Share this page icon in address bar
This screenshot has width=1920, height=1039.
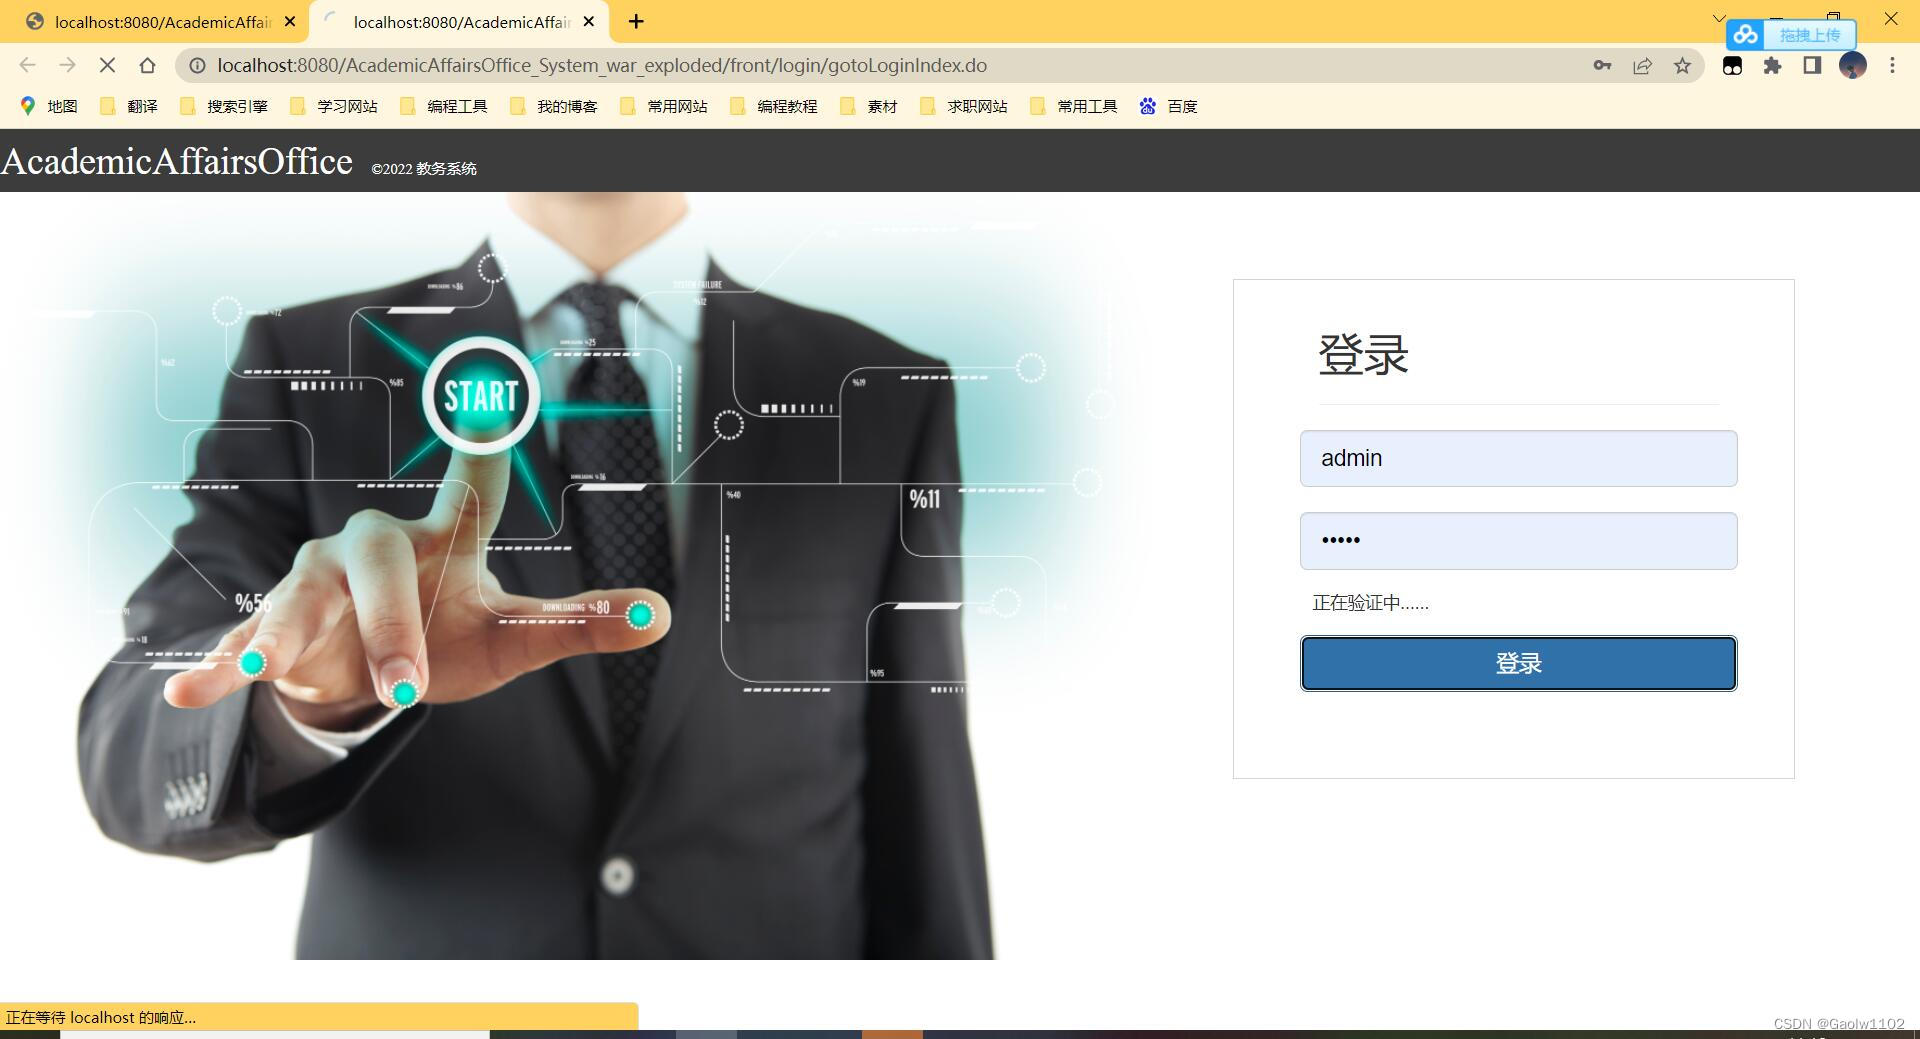pos(1642,65)
